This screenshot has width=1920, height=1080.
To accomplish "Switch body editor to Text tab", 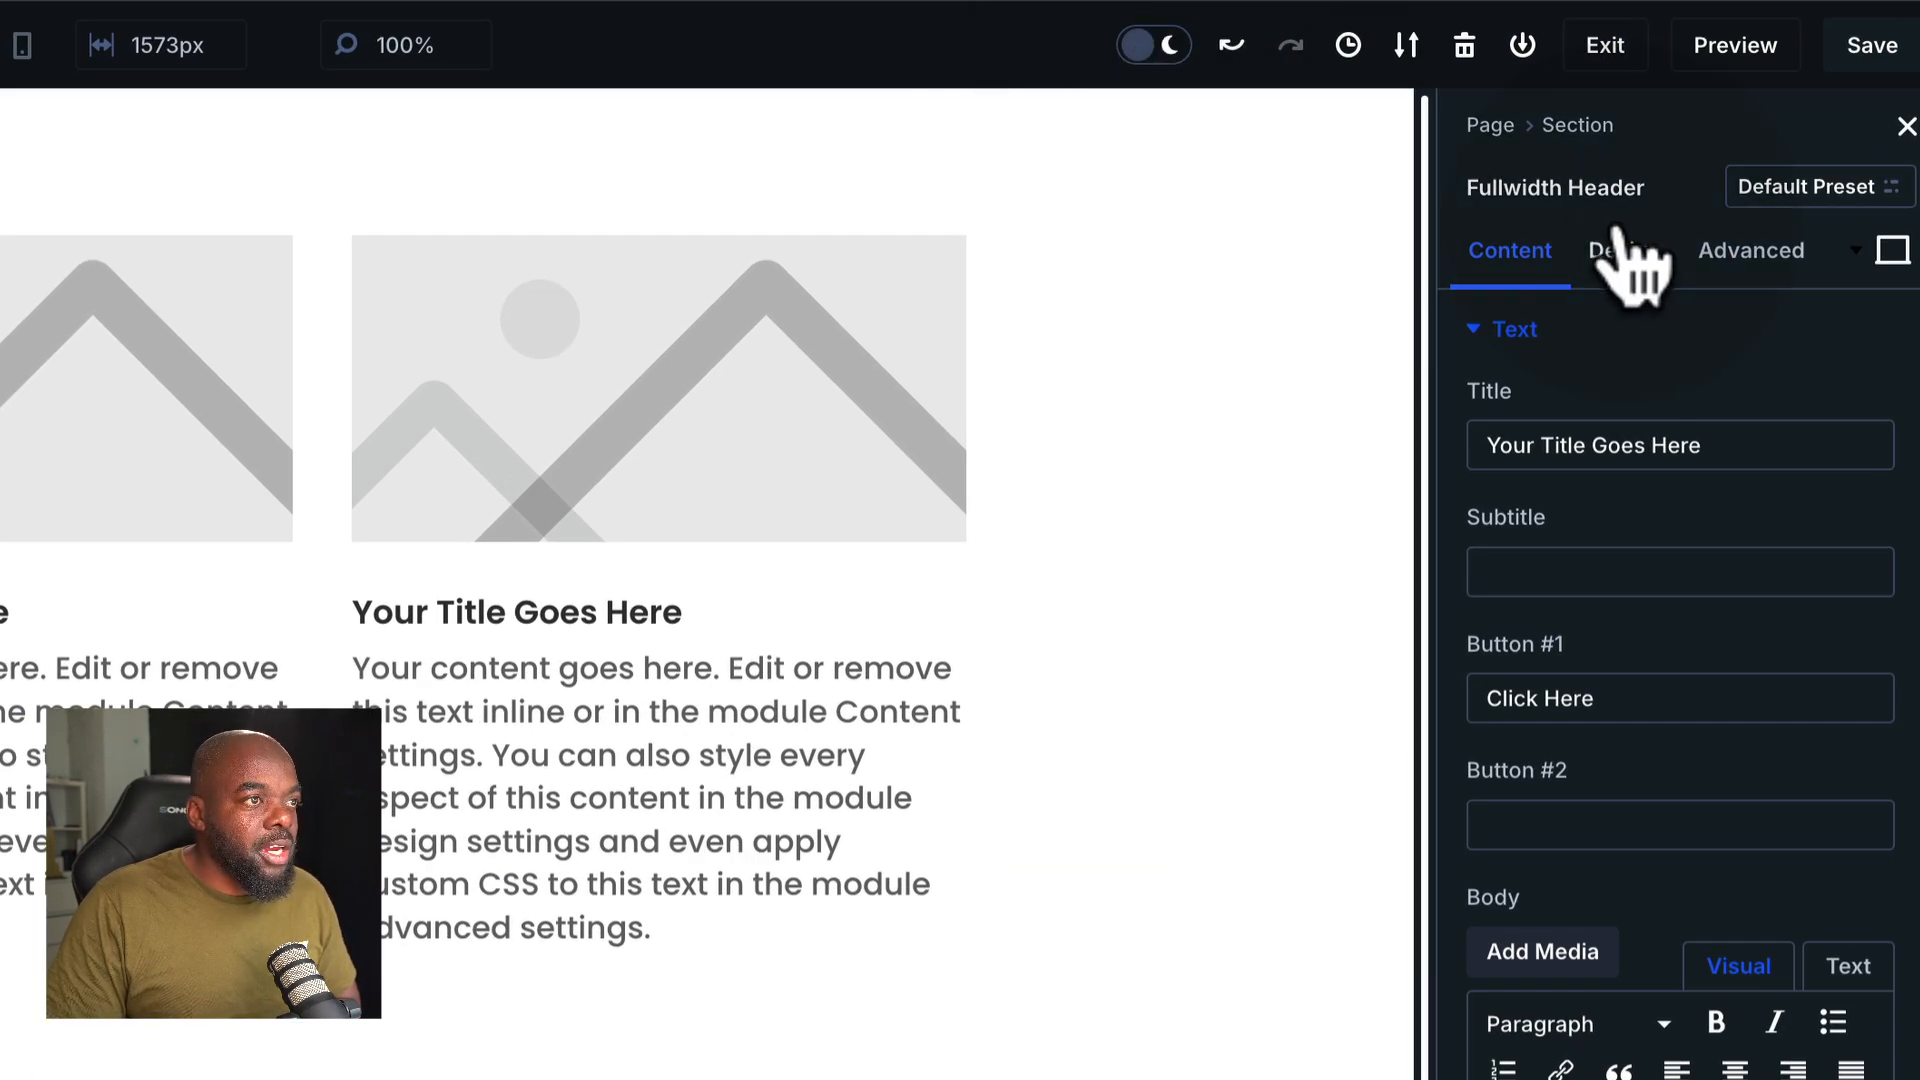I will coord(1847,966).
